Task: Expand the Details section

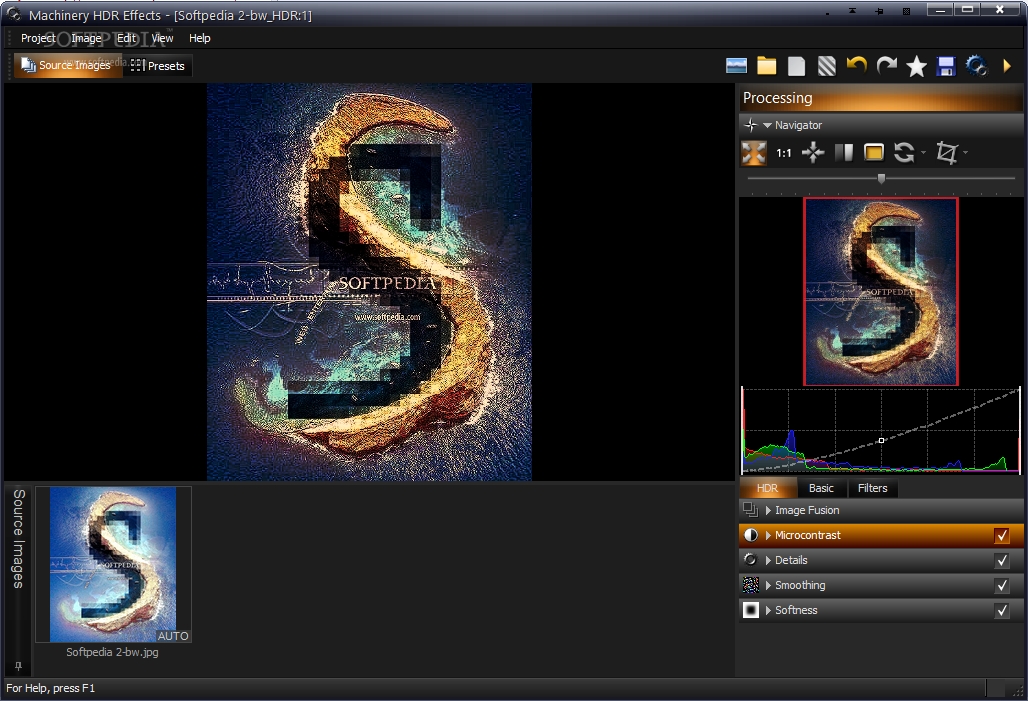Action: click(768, 560)
